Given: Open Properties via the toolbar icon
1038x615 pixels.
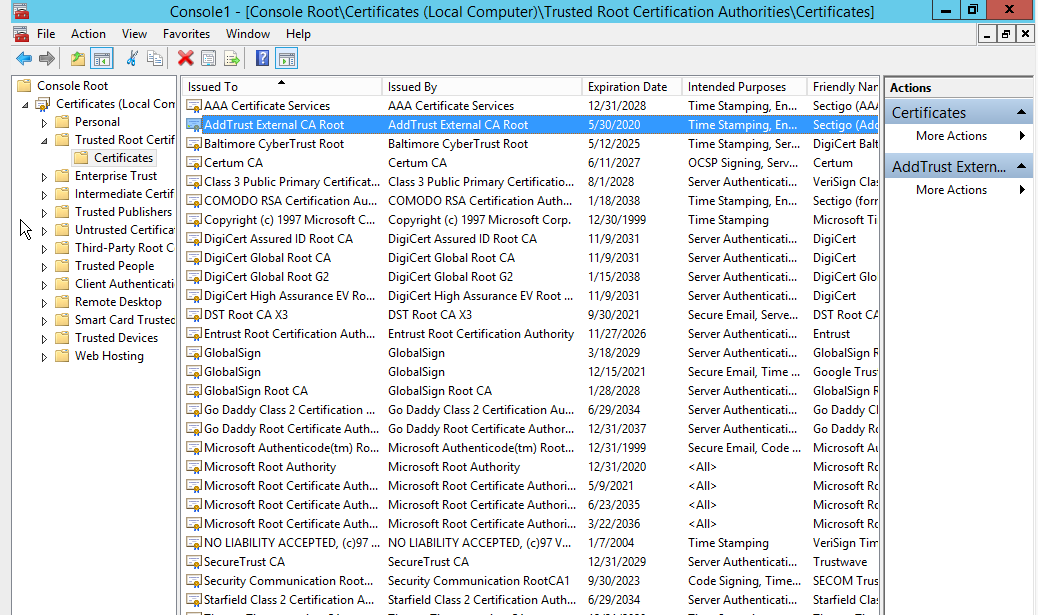Looking at the screenshot, I should tap(209, 59).
